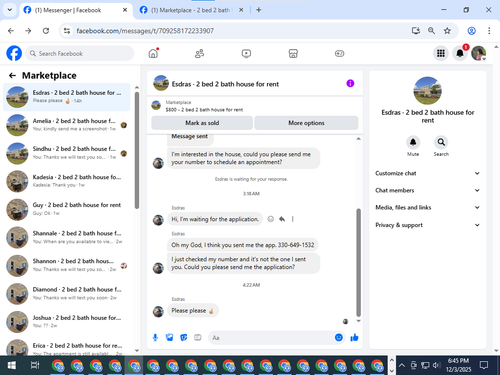Open browser zoom magnifier icon

431,31
